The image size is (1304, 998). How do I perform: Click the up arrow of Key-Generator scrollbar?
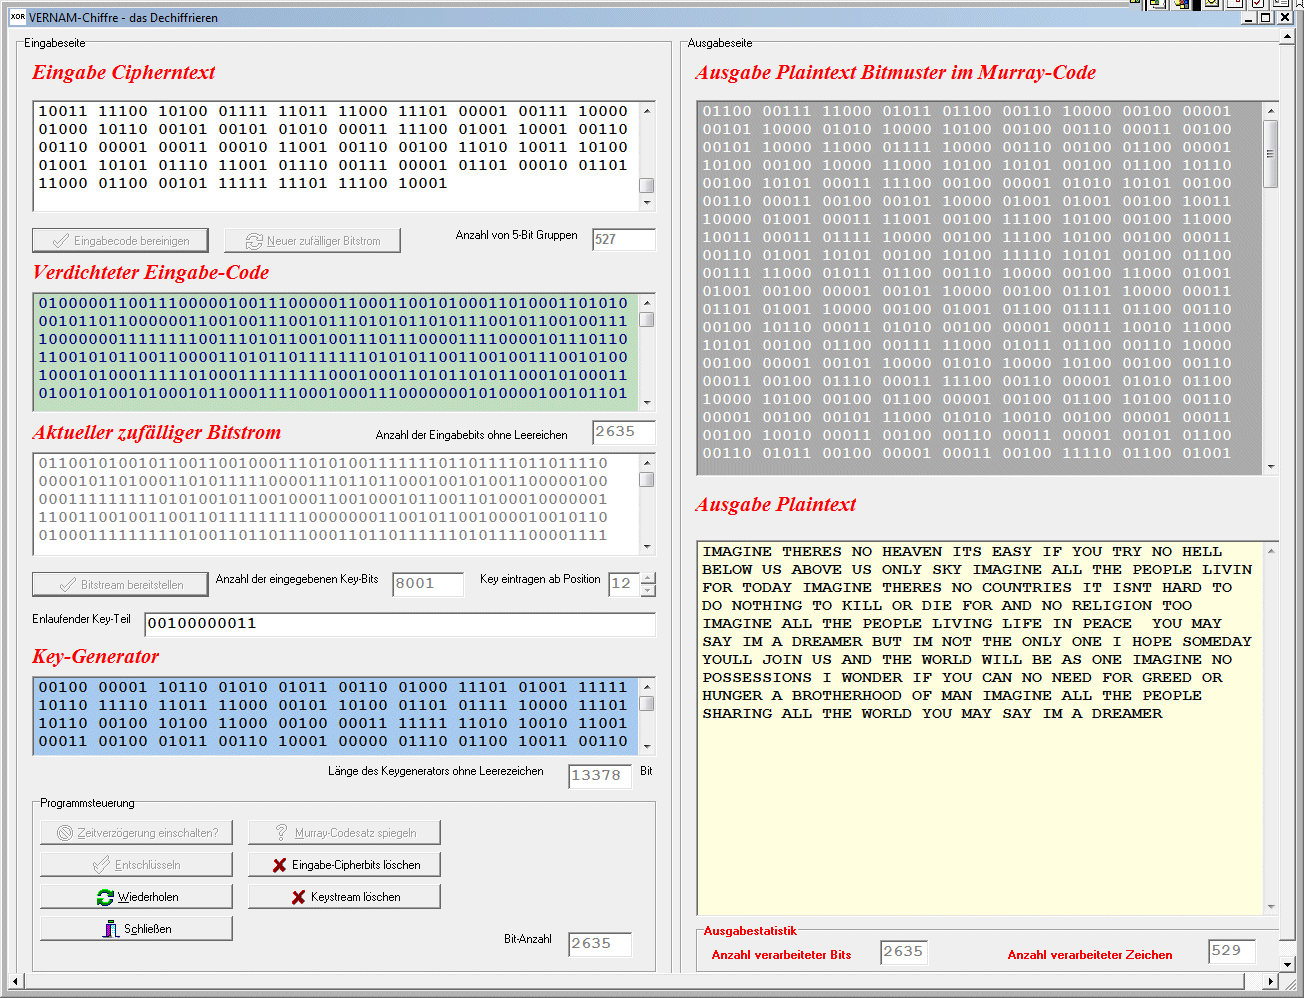647,686
